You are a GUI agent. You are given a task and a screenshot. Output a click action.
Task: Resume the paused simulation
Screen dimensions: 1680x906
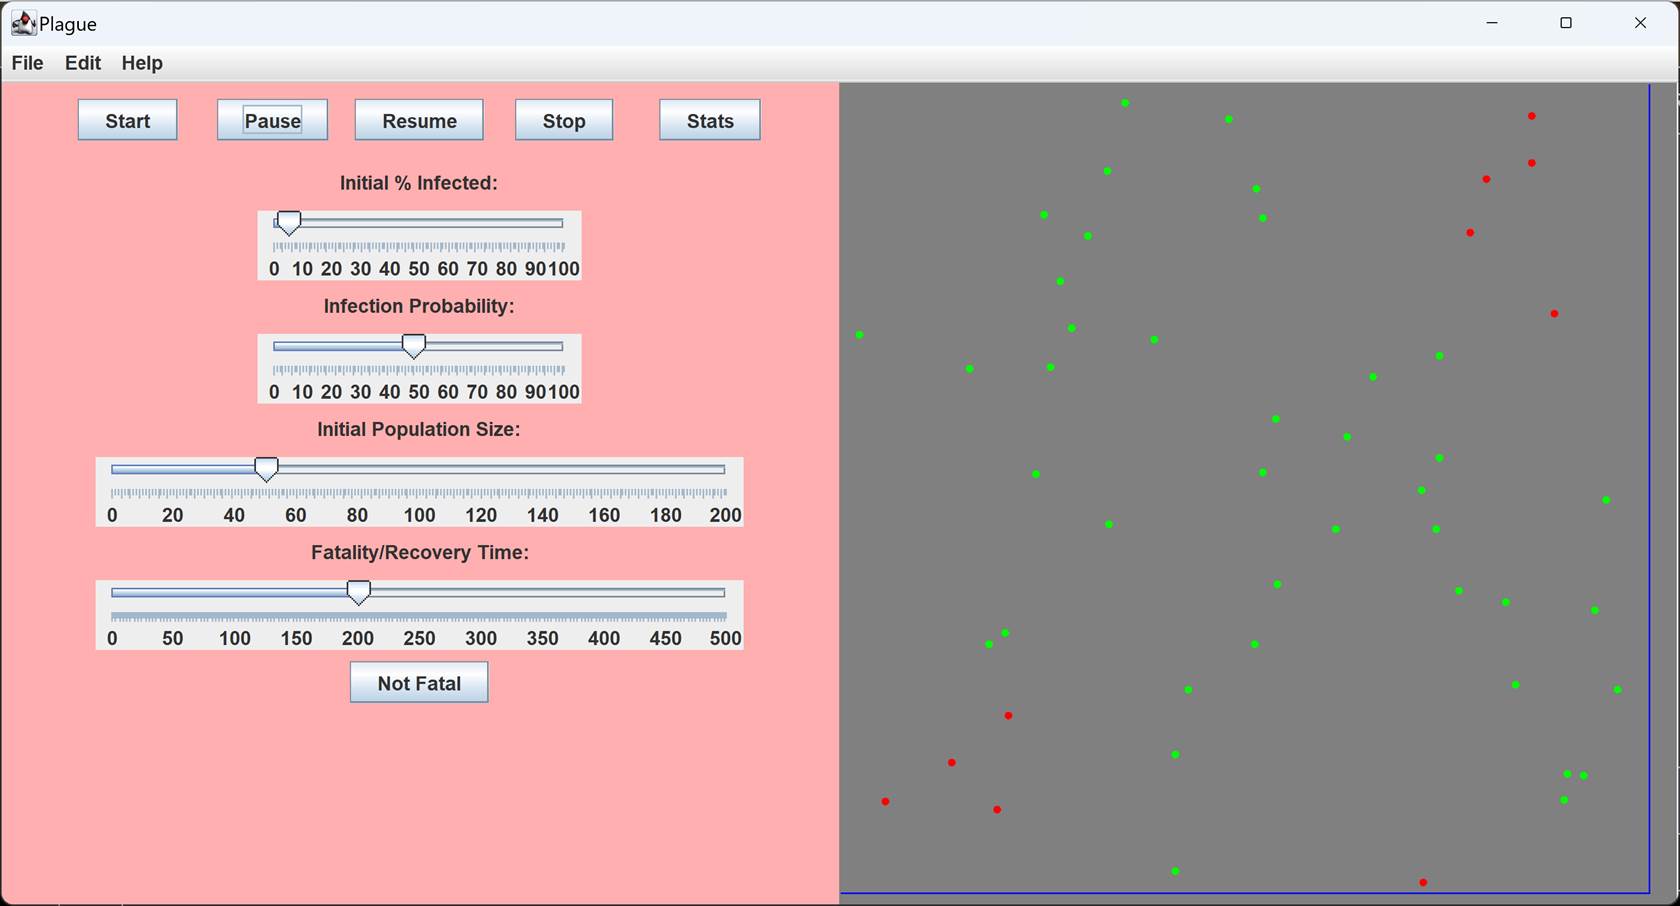pyautogui.click(x=418, y=120)
